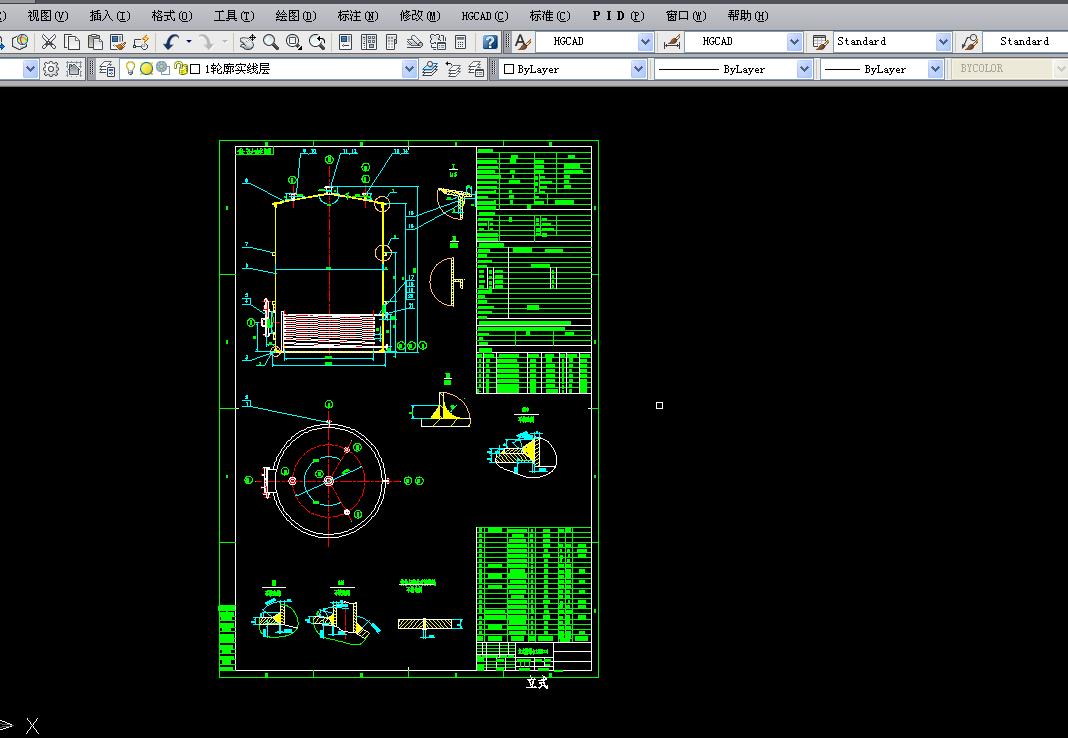Open the ByLayer color control dropdown

click(638, 69)
